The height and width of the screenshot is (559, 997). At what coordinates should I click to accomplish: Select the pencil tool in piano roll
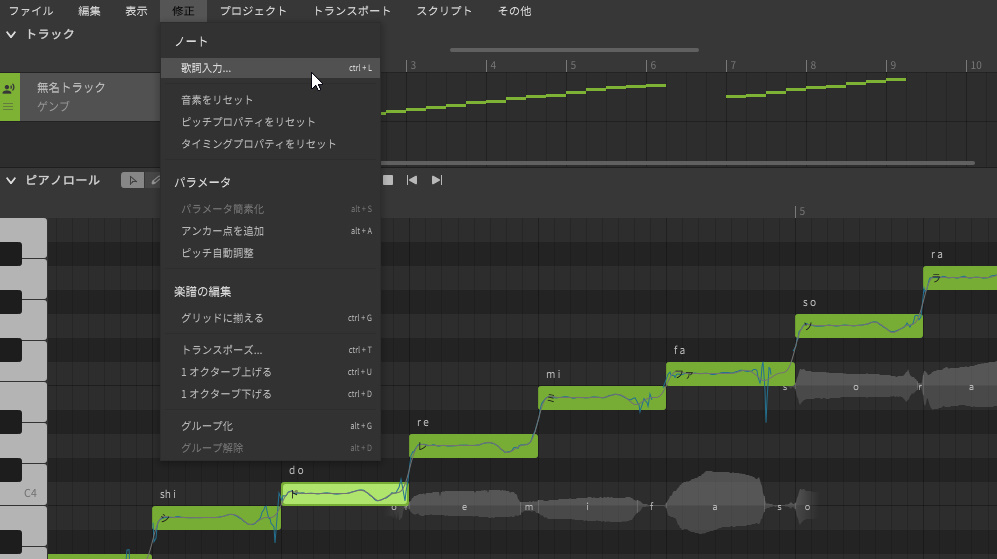[155, 181]
